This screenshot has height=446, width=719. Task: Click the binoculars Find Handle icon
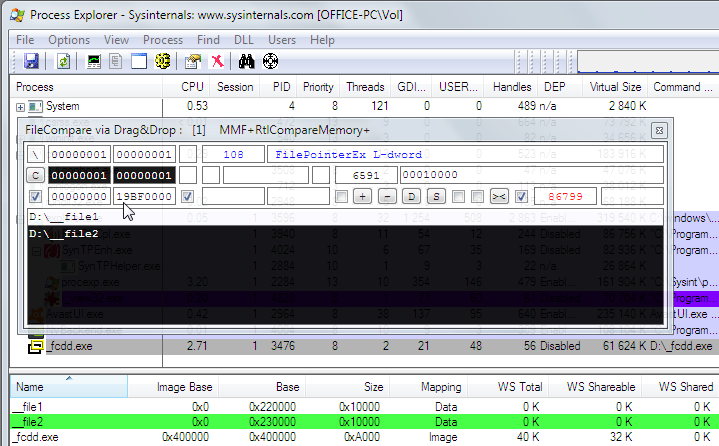click(x=247, y=61)
